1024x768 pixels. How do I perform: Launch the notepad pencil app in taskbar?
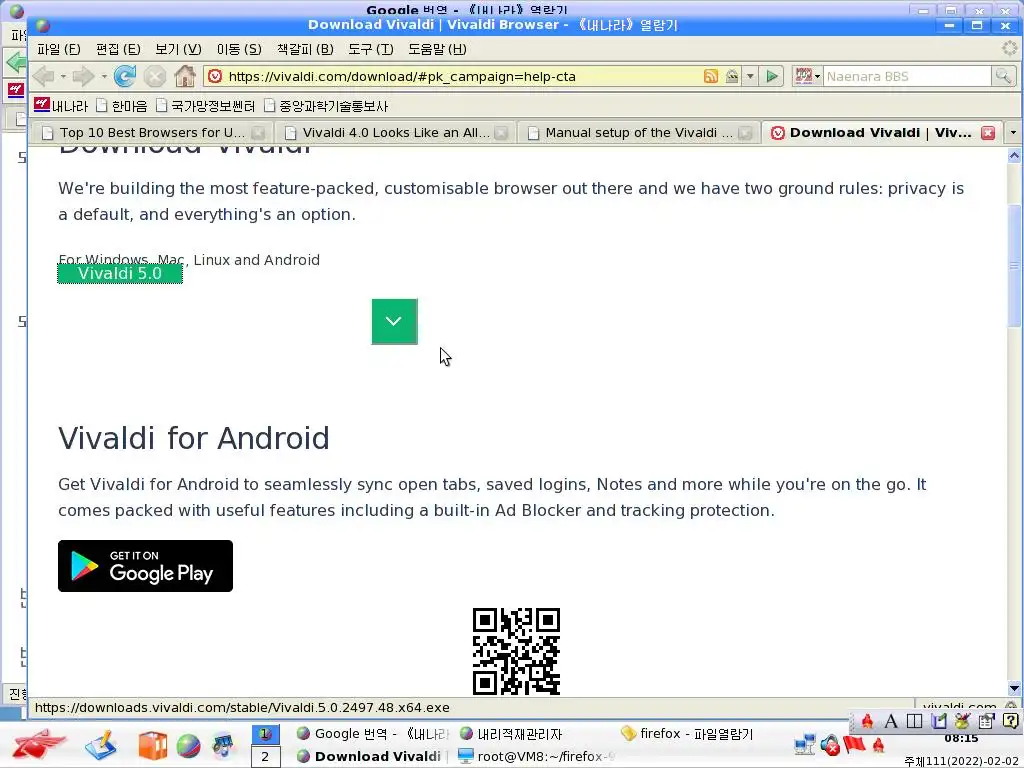100,745
